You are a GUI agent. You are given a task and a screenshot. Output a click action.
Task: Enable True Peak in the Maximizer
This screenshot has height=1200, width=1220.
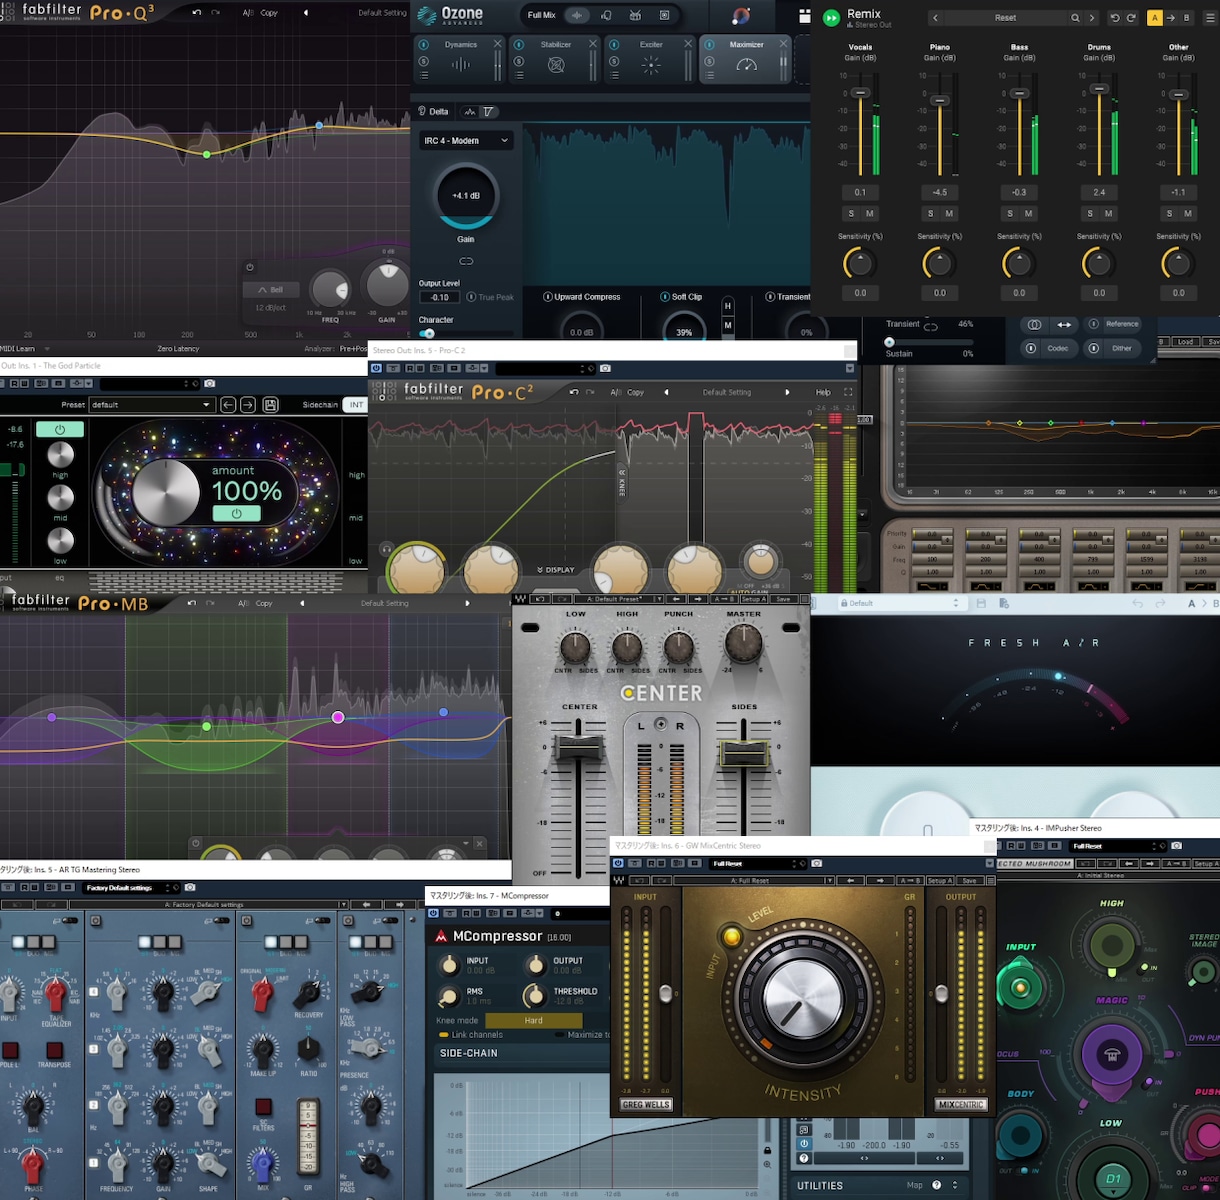coord(490,297)
